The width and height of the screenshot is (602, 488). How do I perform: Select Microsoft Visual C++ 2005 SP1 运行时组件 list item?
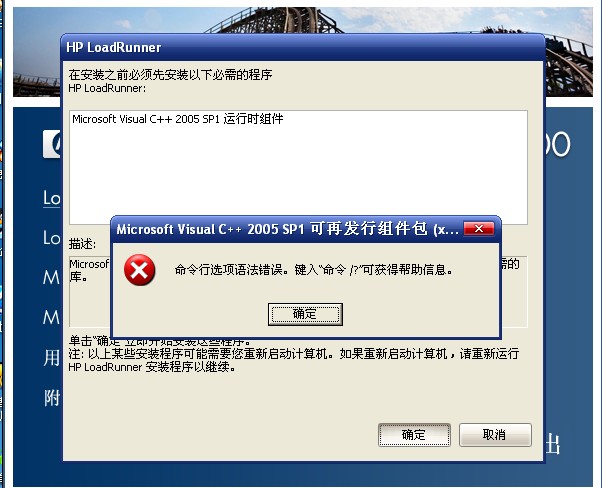pos(178,119)
